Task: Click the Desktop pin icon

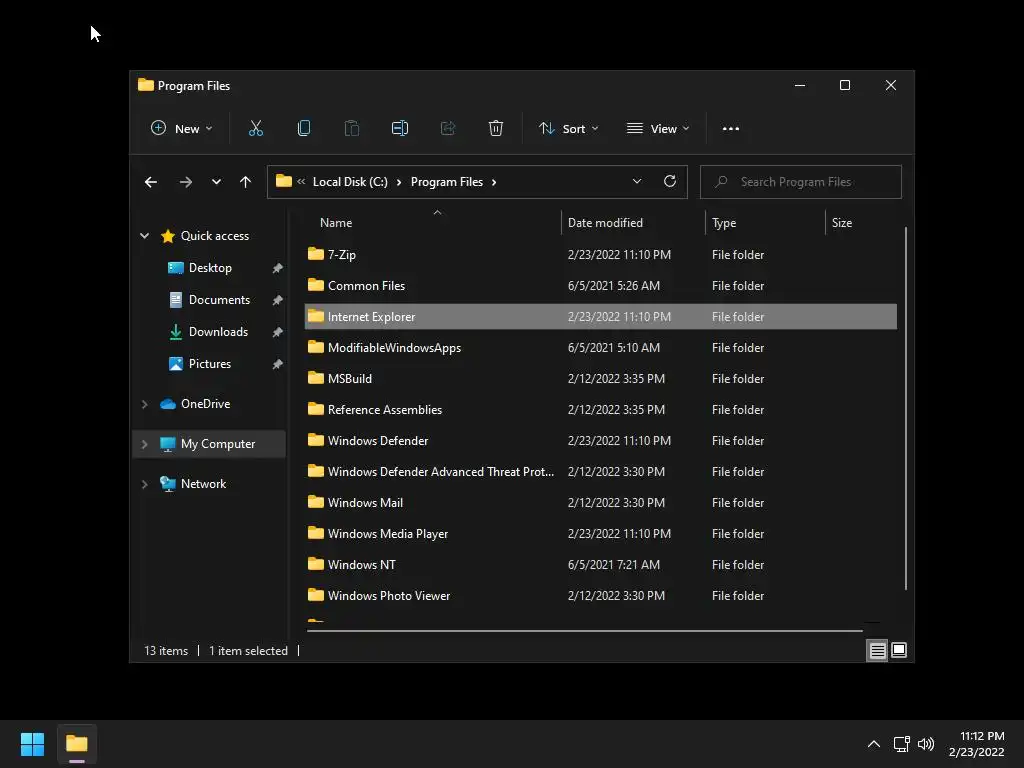Action: pos(278,268)
